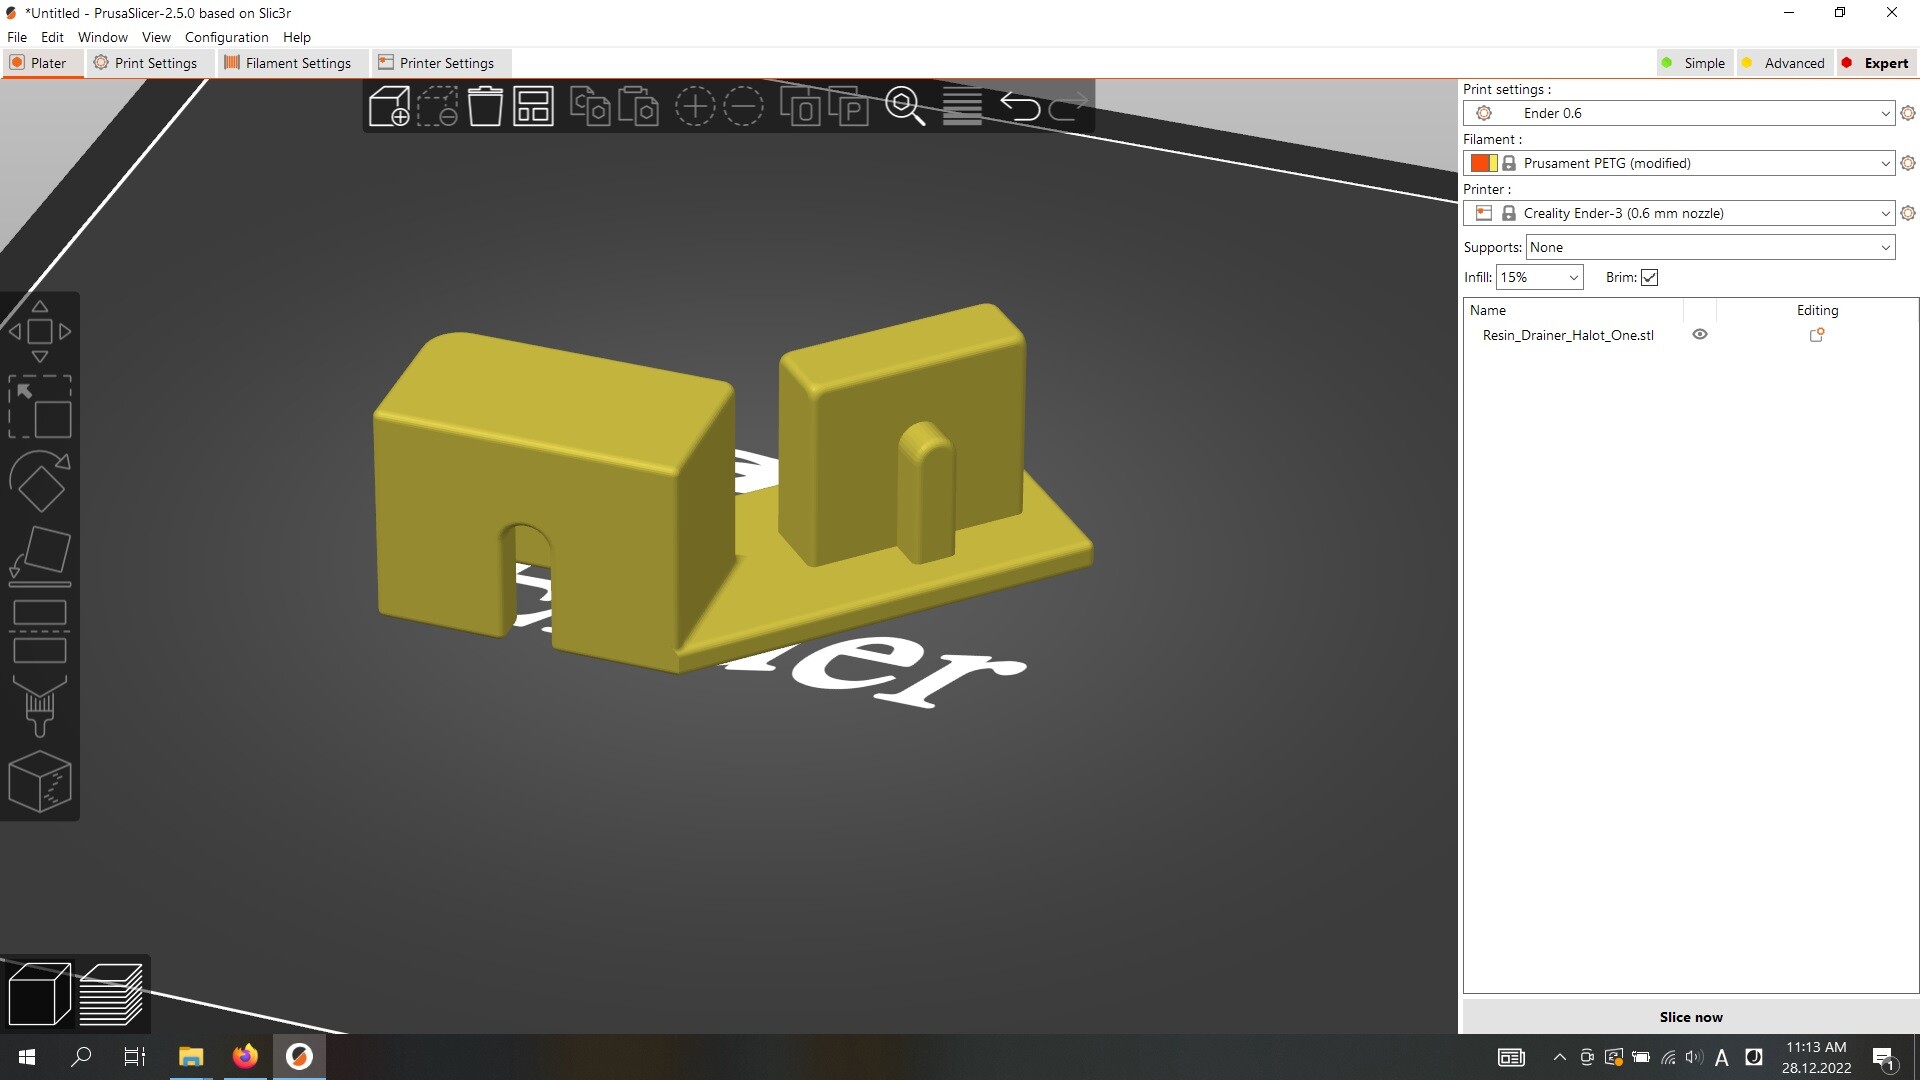The height and width of the screenshot is (1080, 1920).
Task: Select the Rotate tool
Action: [40, 481]
